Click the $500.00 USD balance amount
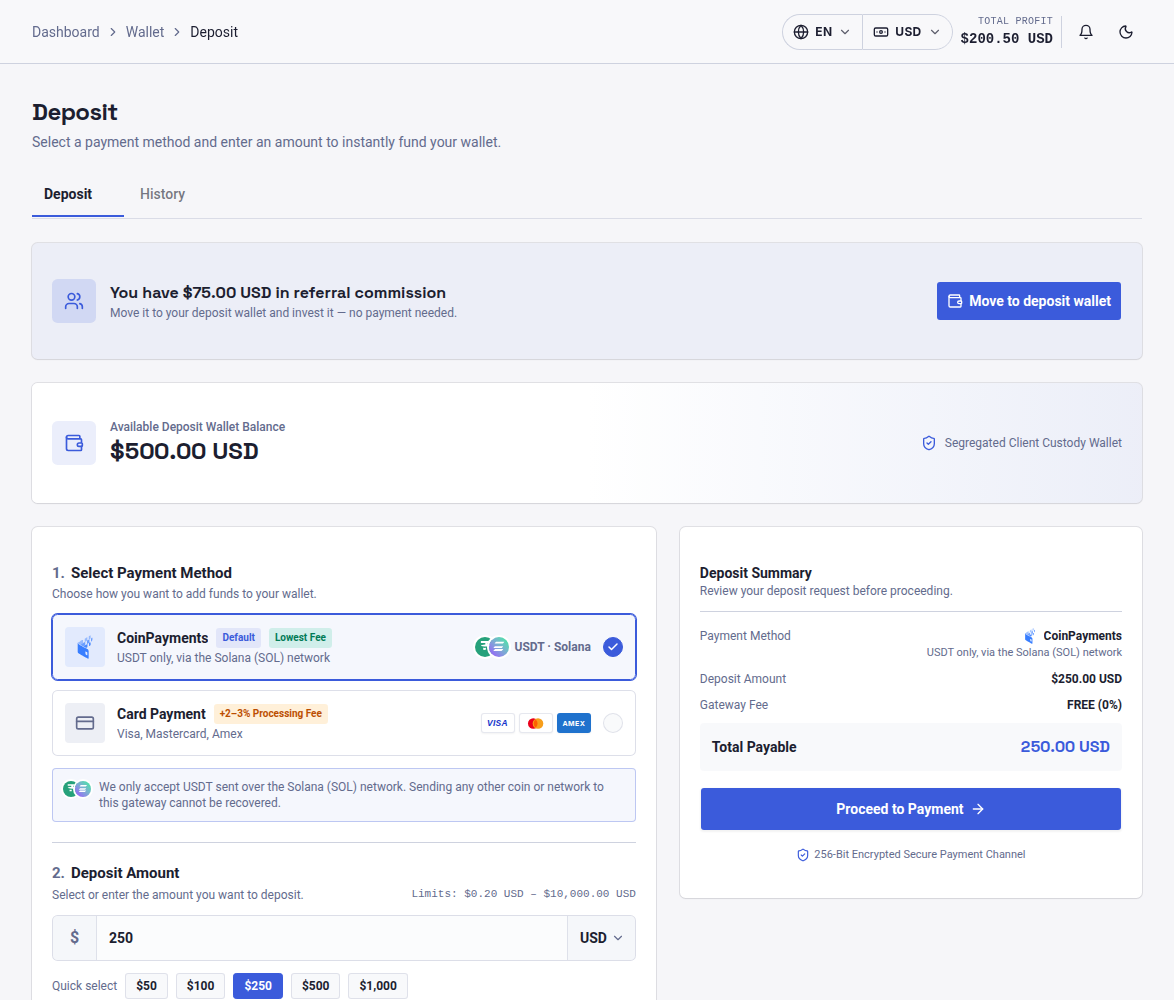 click(x=184, y=451)
